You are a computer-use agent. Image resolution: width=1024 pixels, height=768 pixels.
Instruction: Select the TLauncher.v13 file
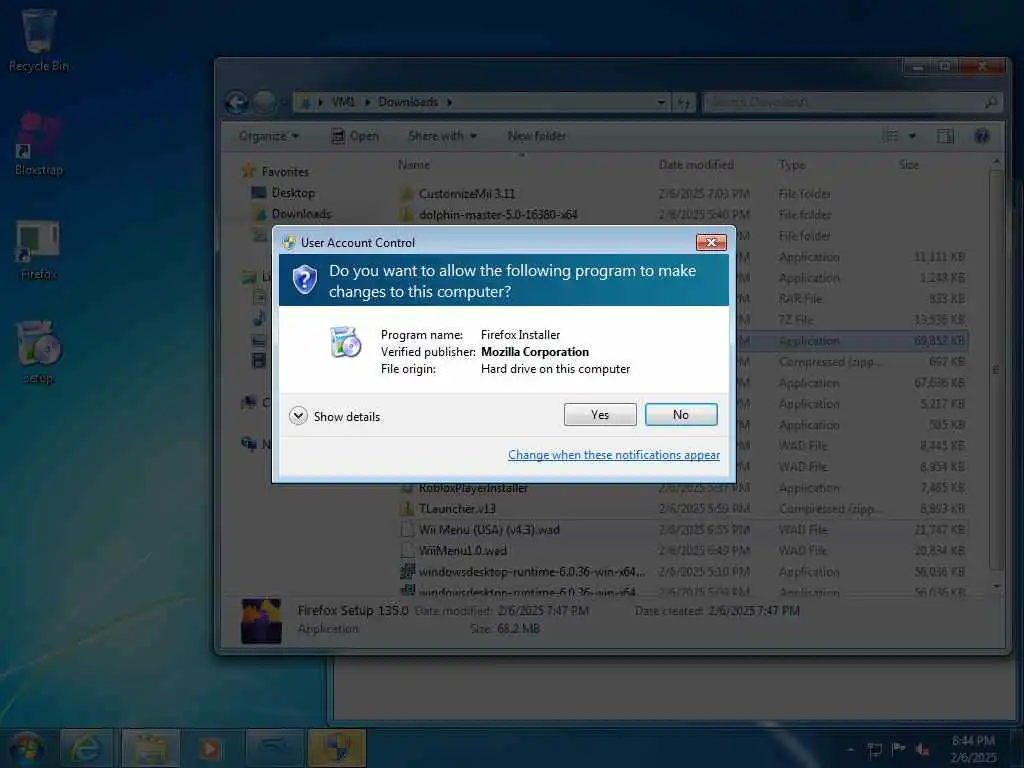point(457,509)
